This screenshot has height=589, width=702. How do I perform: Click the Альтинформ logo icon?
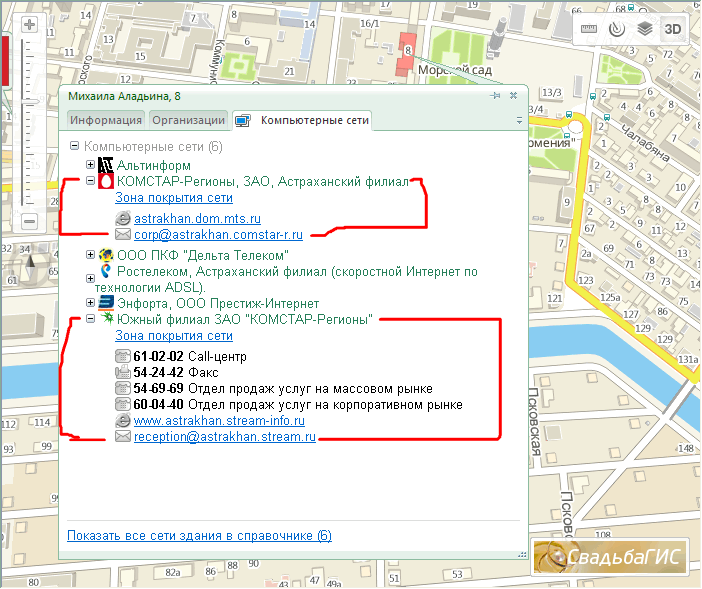click(x=106, y=165)
